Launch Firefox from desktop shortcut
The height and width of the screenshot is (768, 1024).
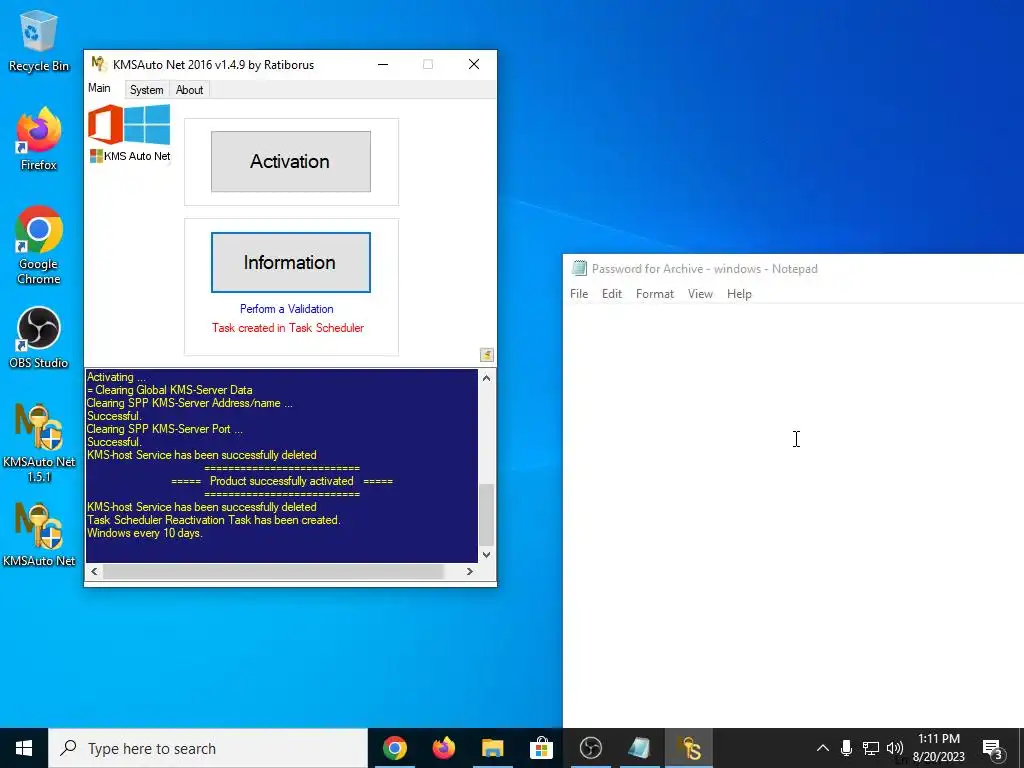(39, 138)
